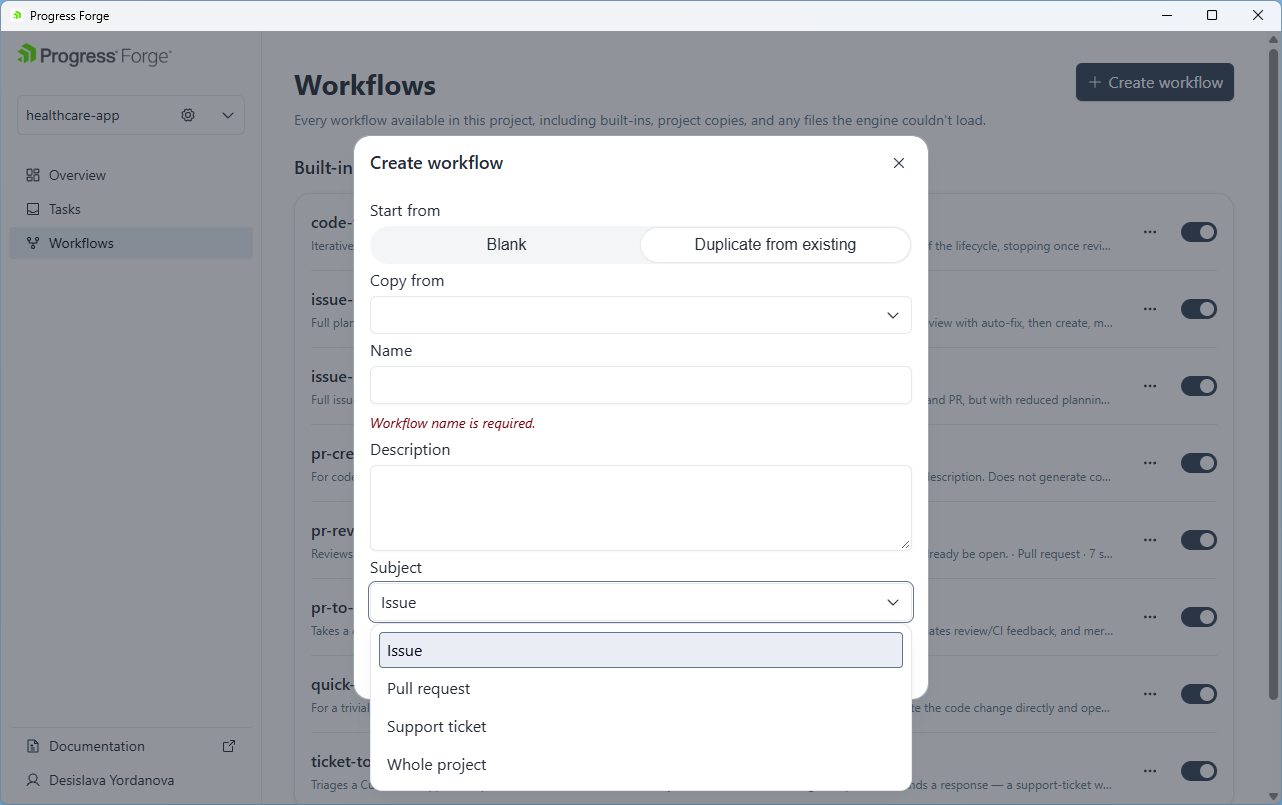
Task: Focus the workflow Name input field
Action: tap(641, 385)
